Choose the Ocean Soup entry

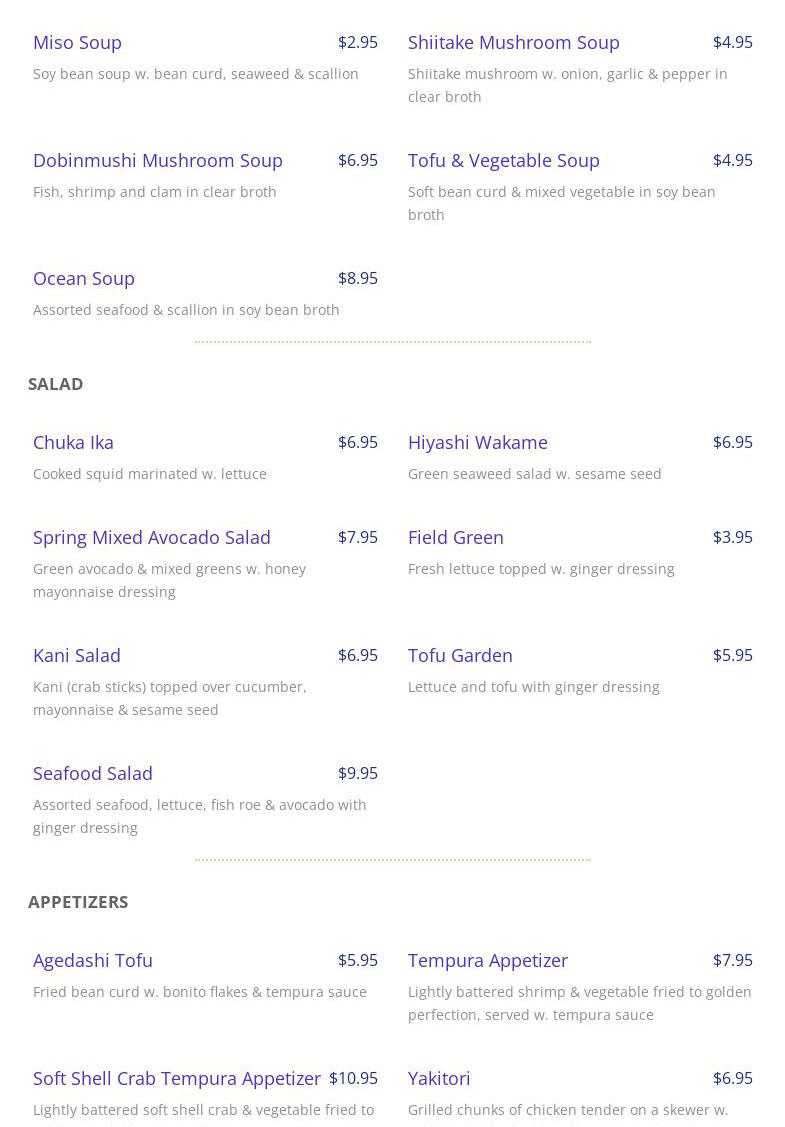coord(83,278)
